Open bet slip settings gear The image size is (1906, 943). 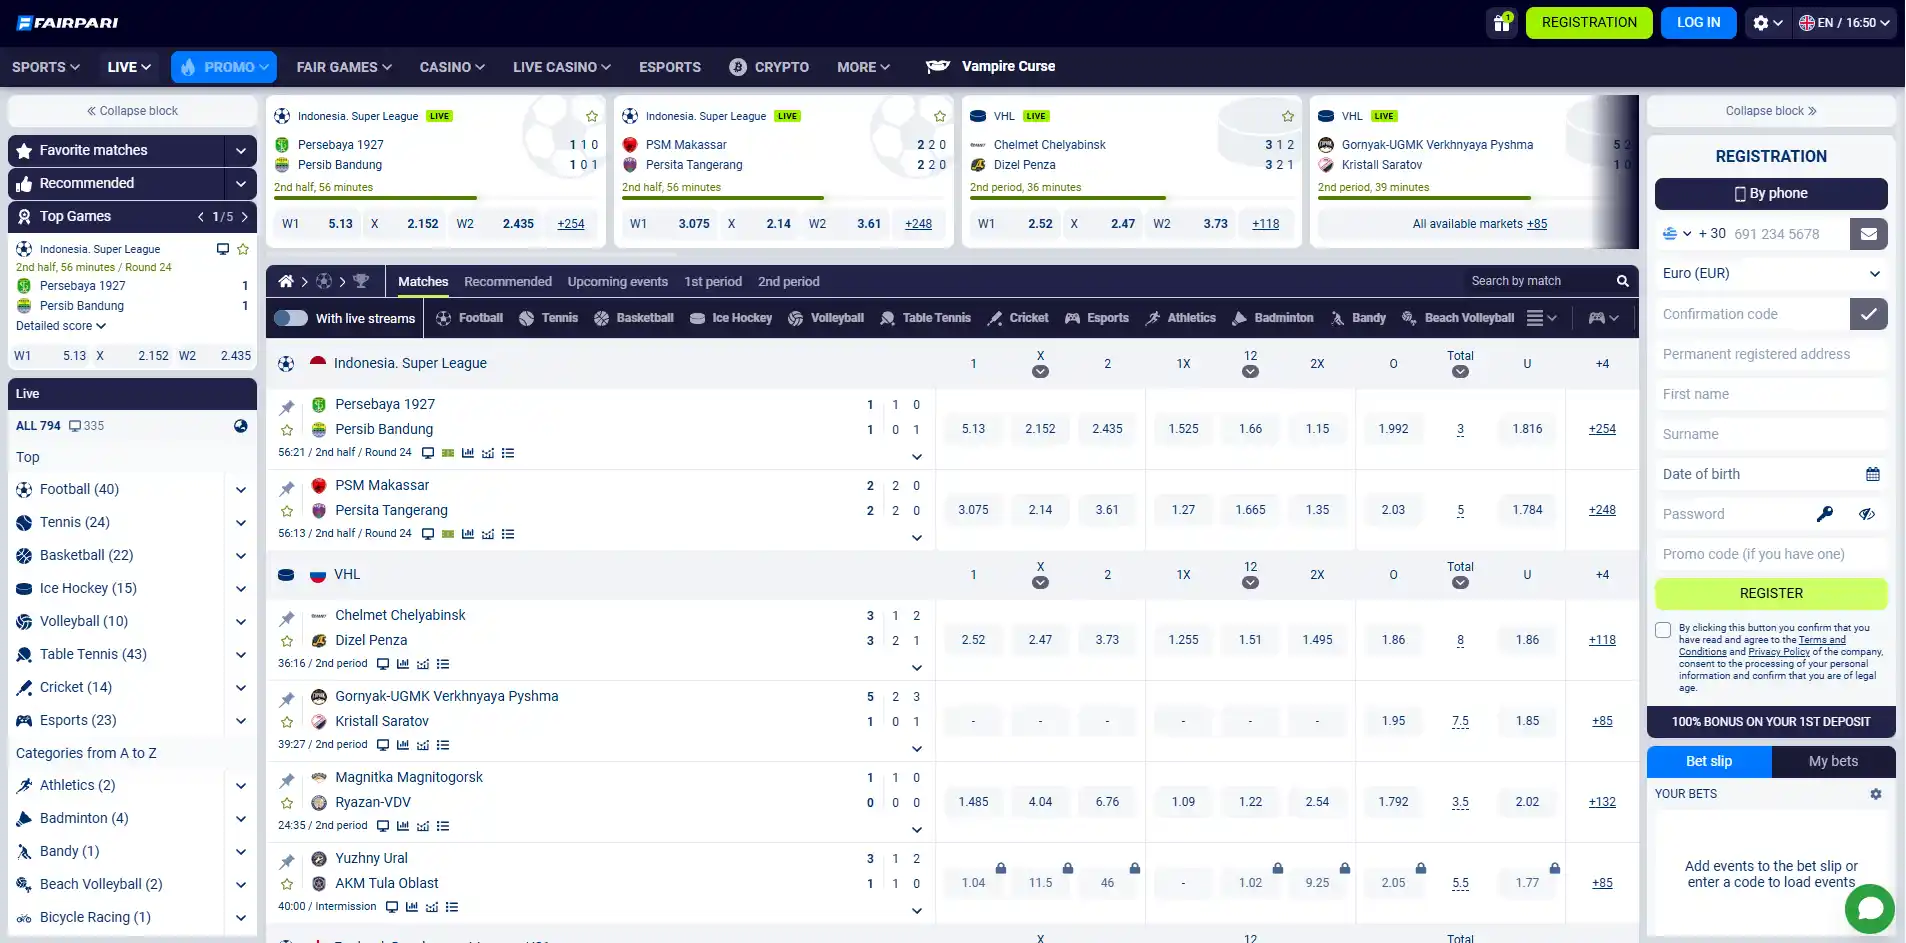(x=1876, y=794)
